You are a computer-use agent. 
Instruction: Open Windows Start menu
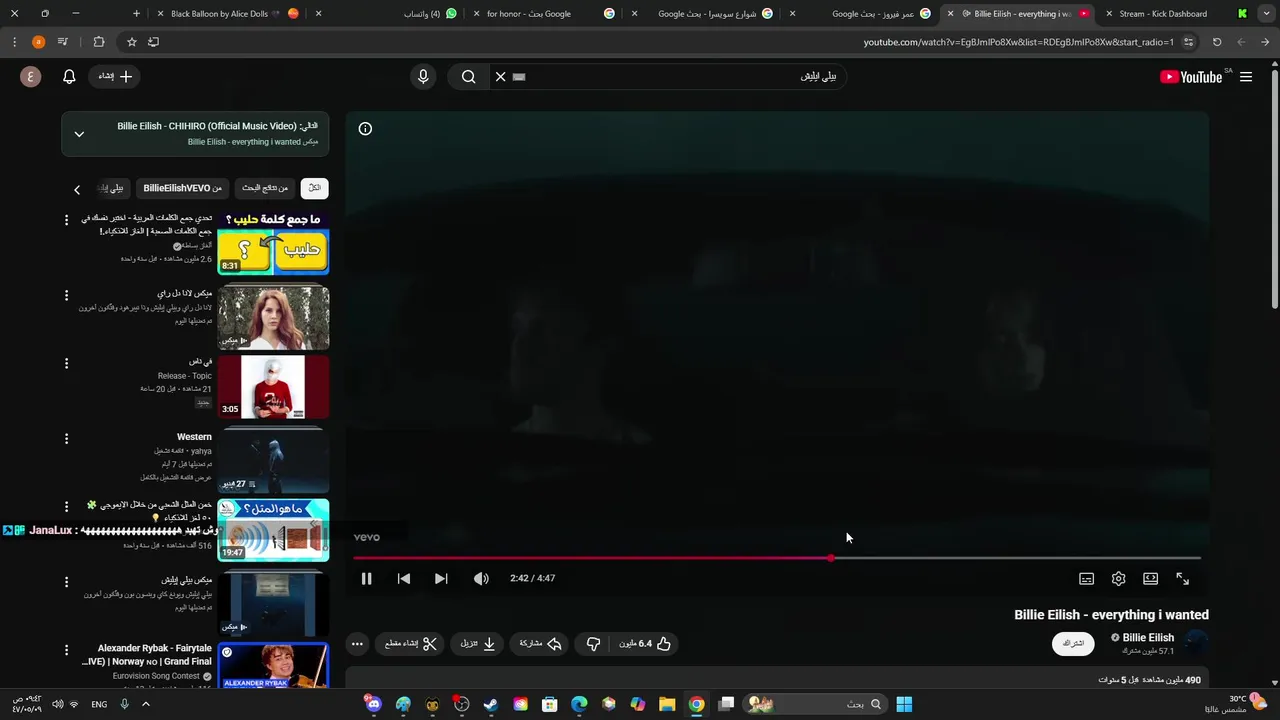904,704
